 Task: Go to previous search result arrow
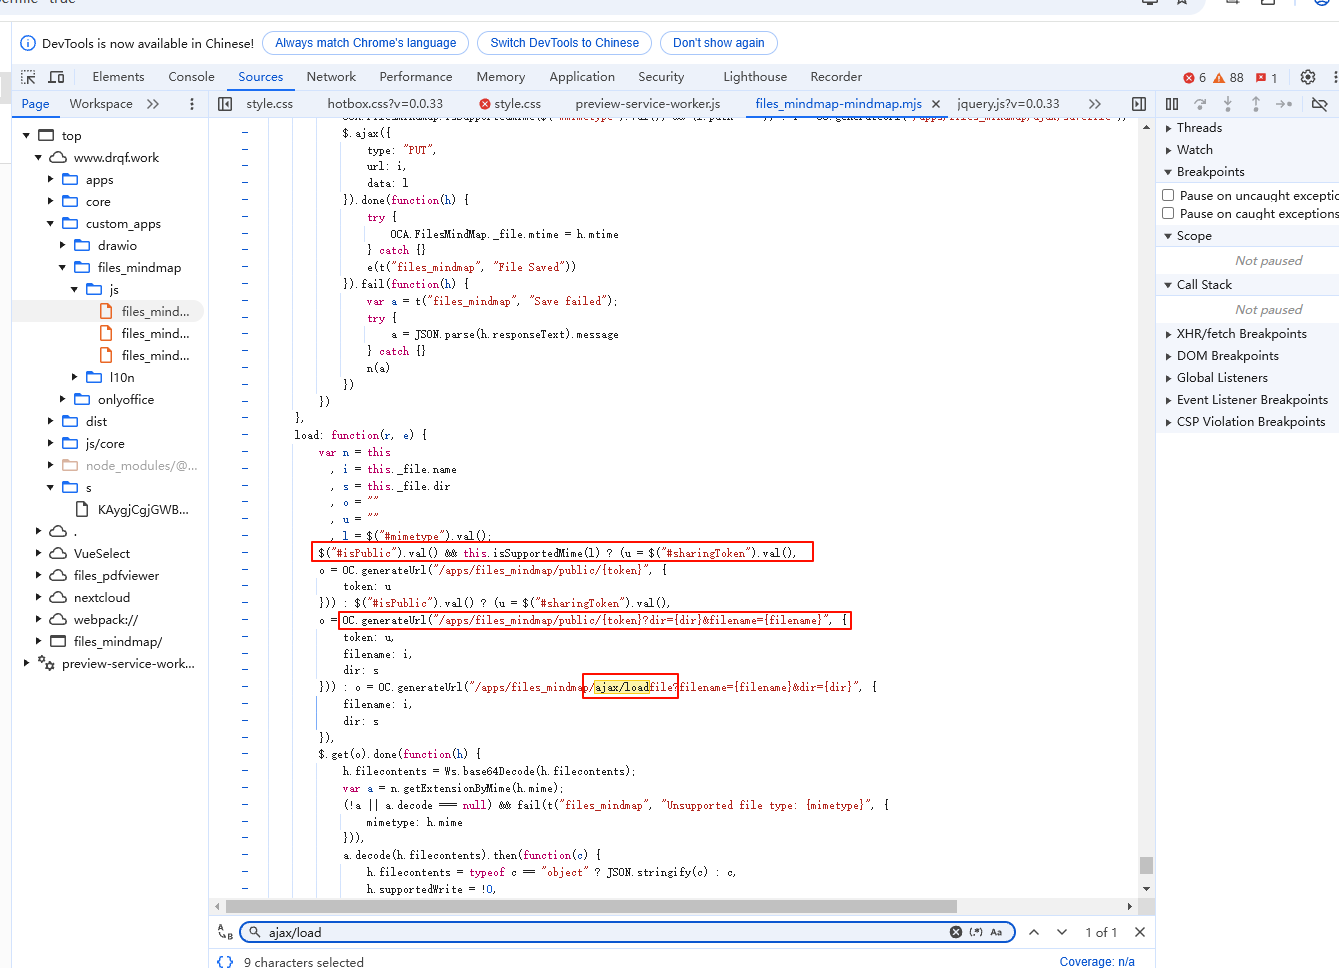1034,932
